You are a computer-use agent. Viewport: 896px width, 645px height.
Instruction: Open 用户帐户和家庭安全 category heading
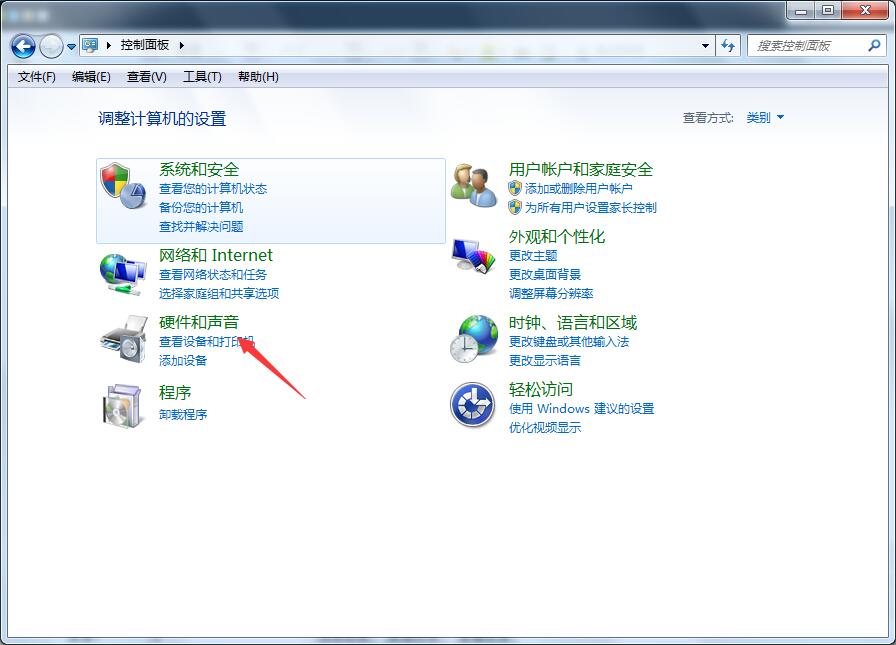click(x=581, y=169)
